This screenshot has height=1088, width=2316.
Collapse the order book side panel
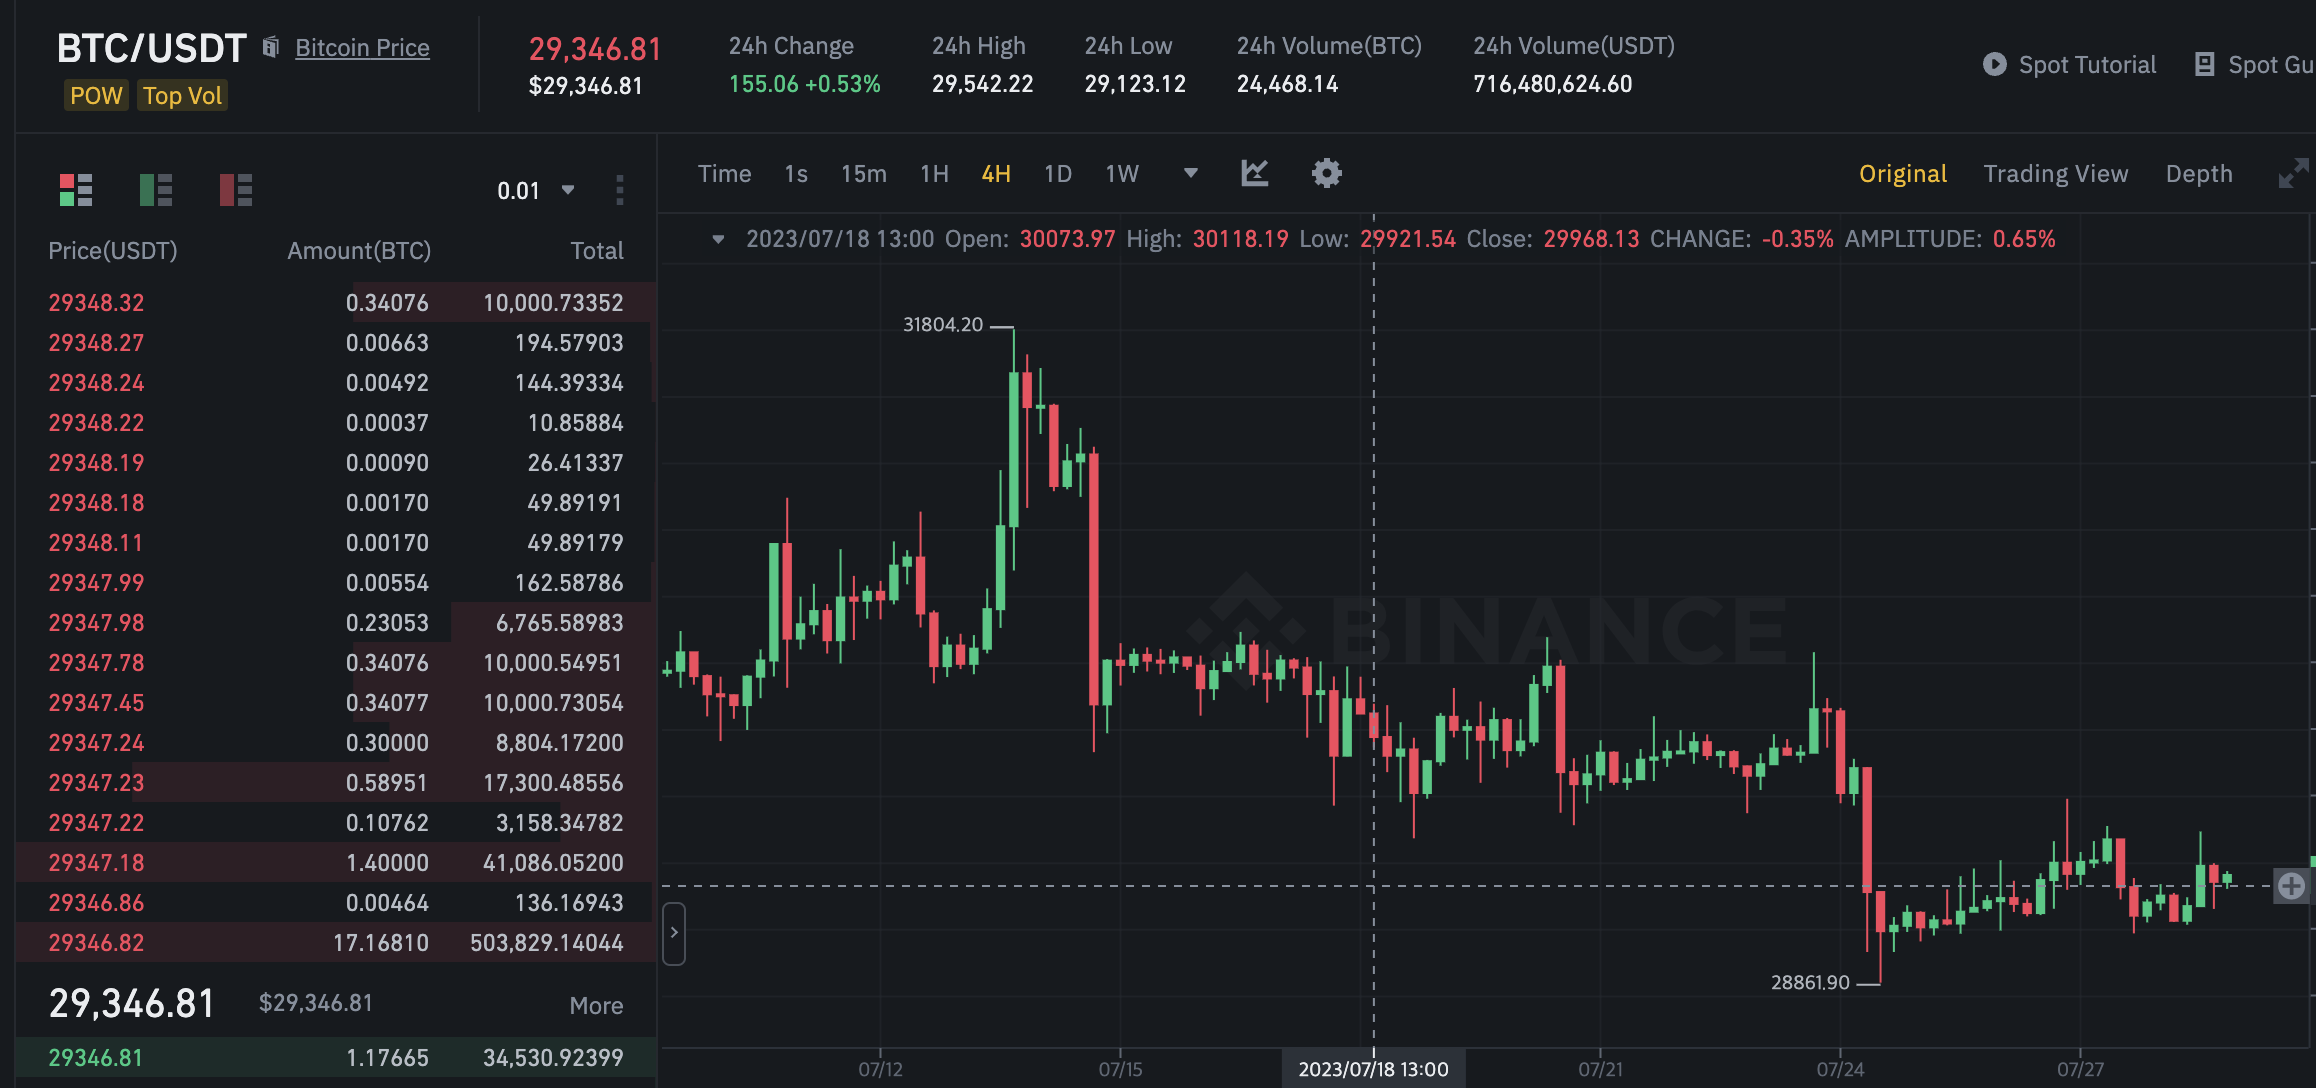coord(674,932)
